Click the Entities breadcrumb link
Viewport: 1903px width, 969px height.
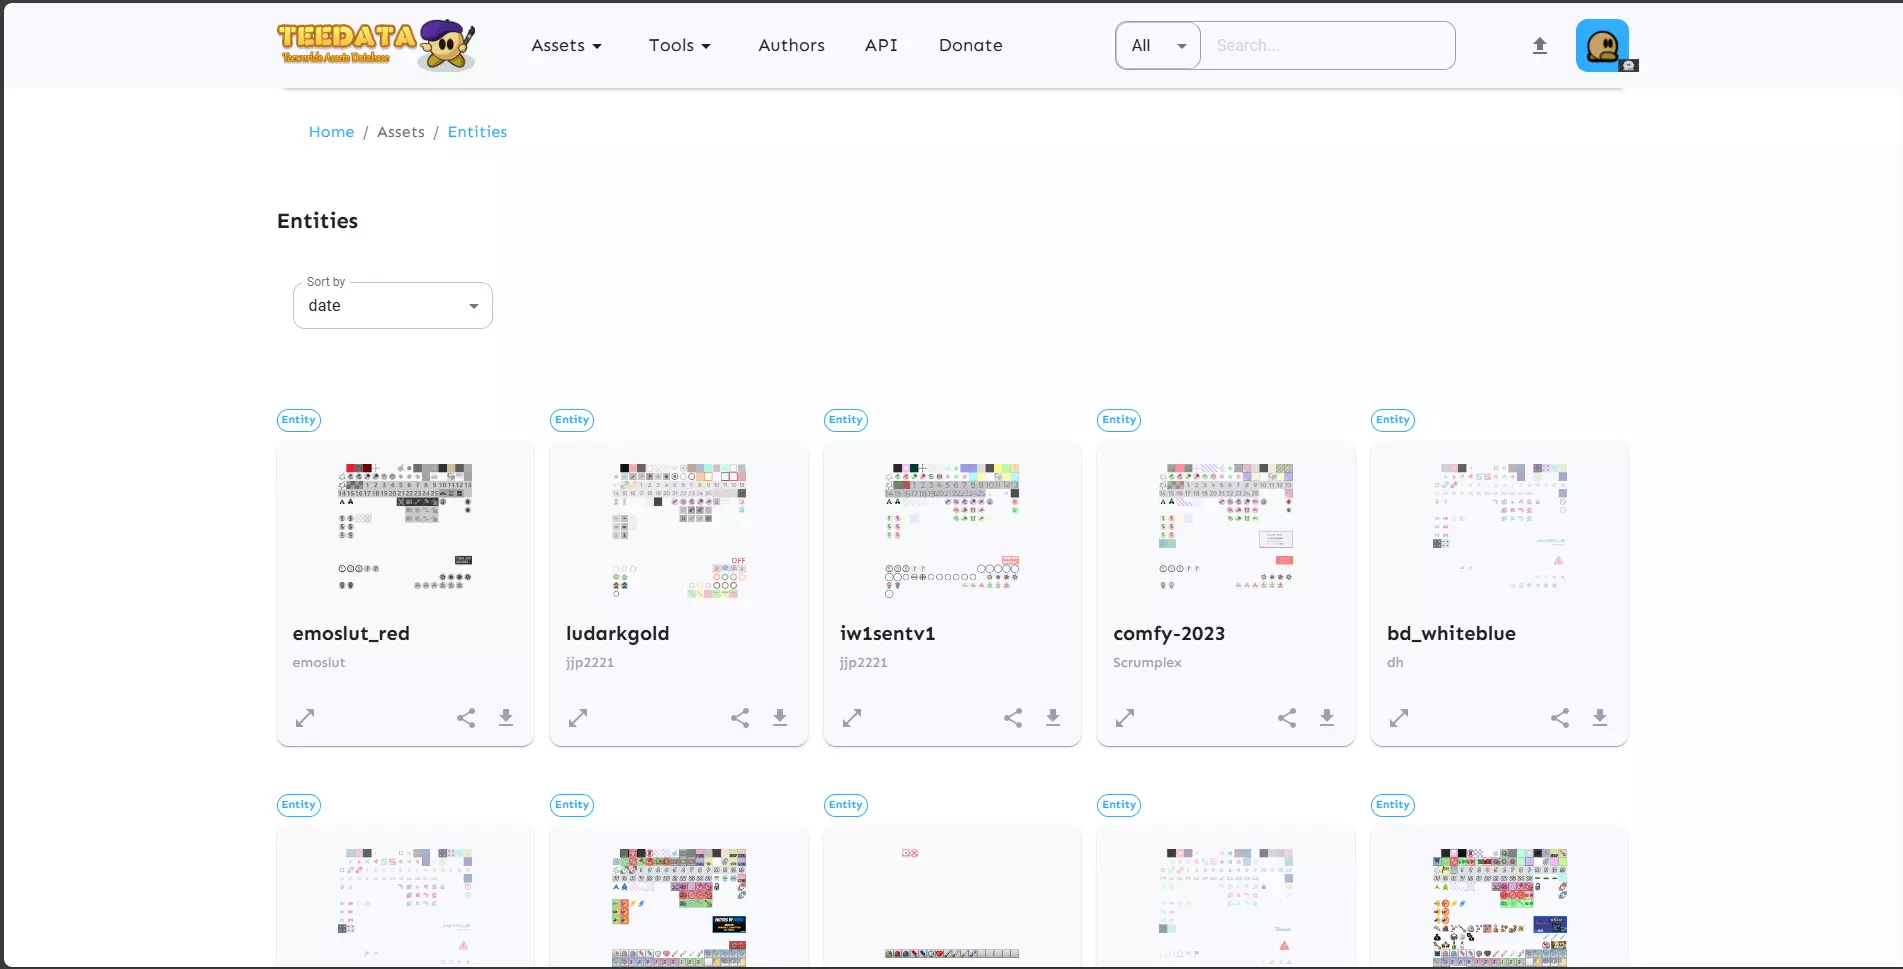pyautogui.click(x=477, y=132)
